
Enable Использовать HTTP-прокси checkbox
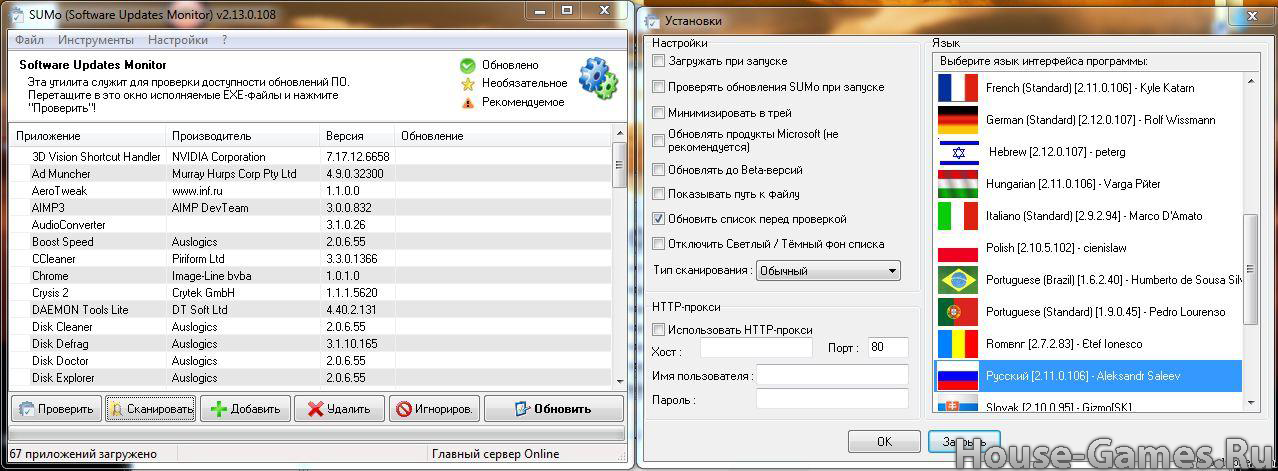click(658, 330)
